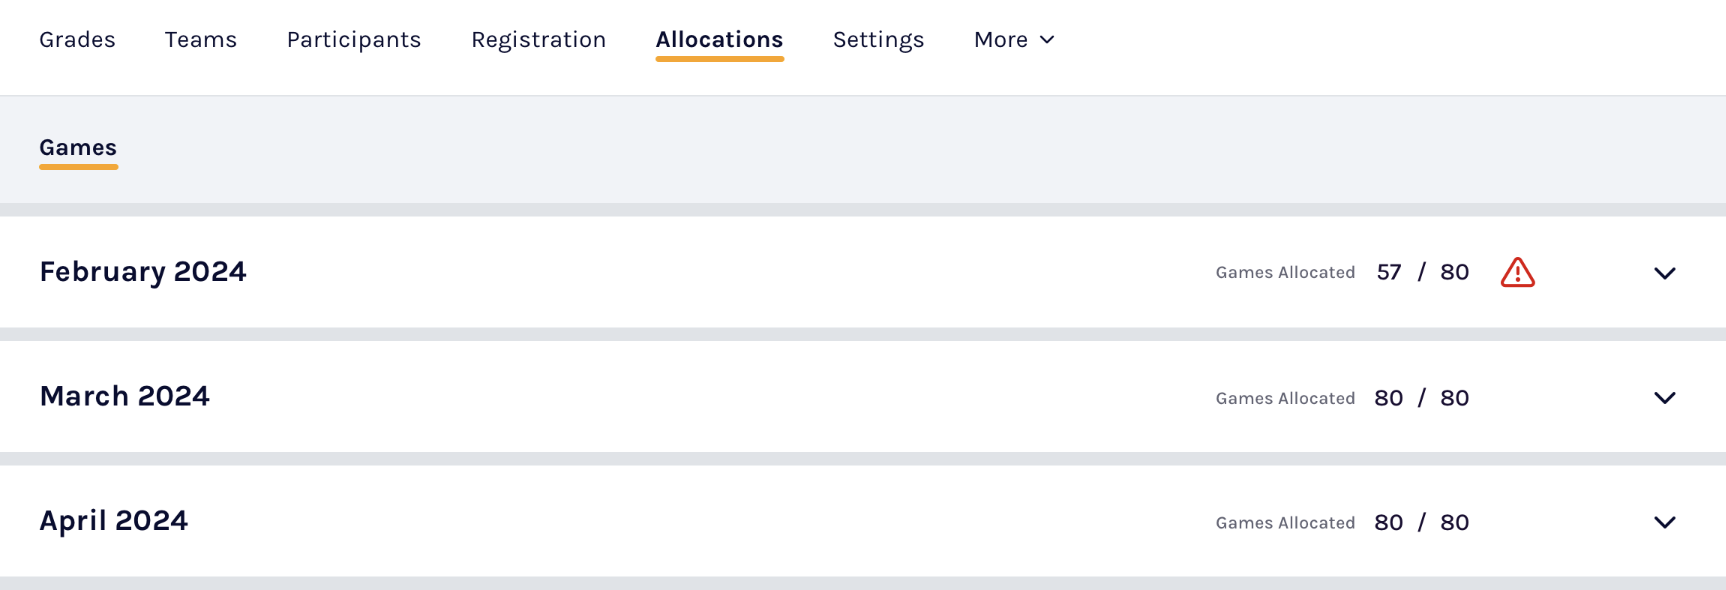Click April's Games Allocated label
Viewport: 1726px width, 590px height.
point(1285,523)
